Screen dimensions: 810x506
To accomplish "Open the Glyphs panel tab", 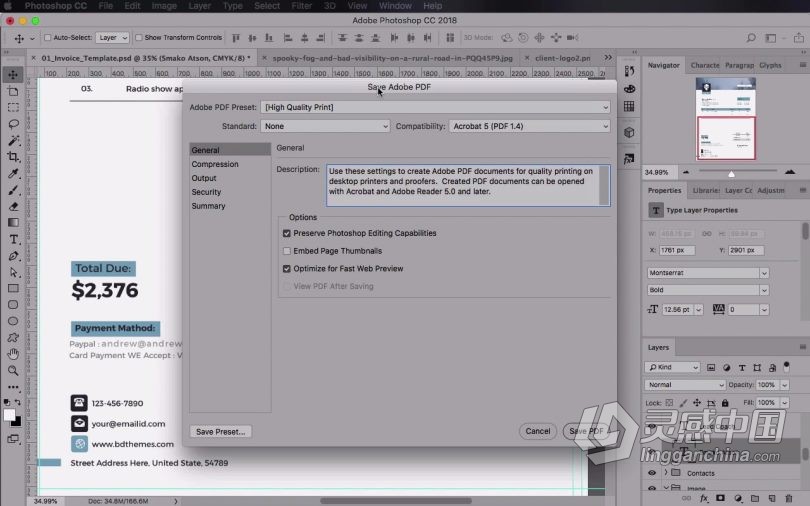I will [770, 66].
